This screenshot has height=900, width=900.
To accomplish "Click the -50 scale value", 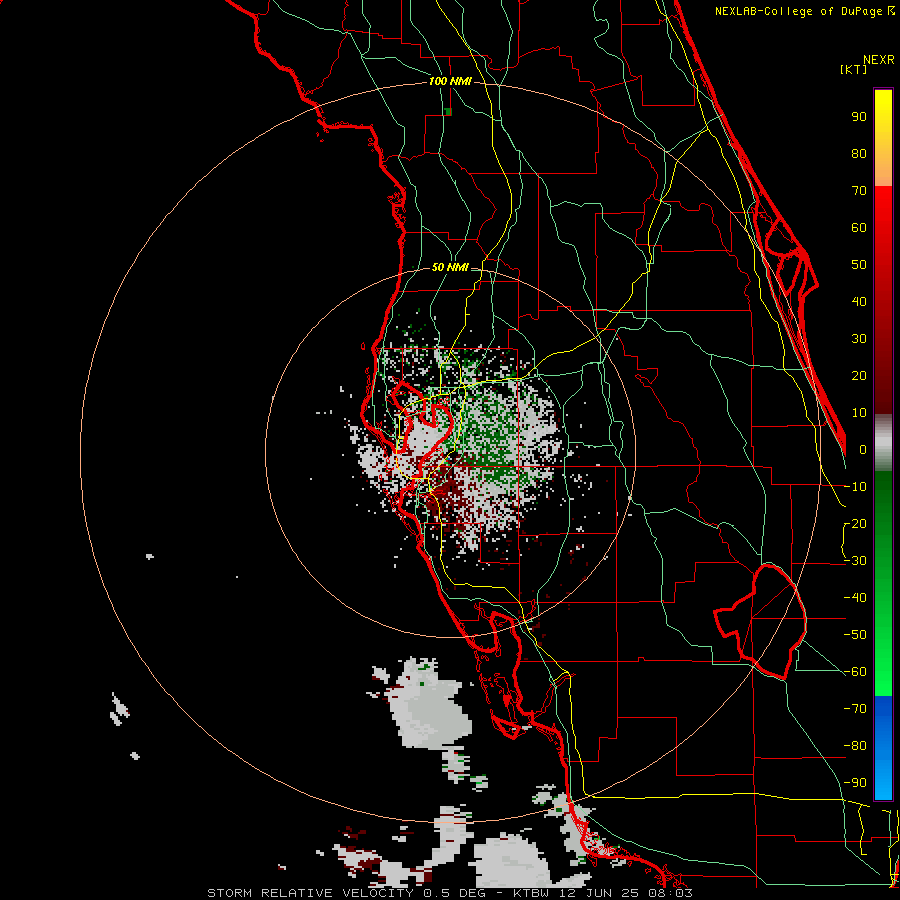I will coord(855,635).
